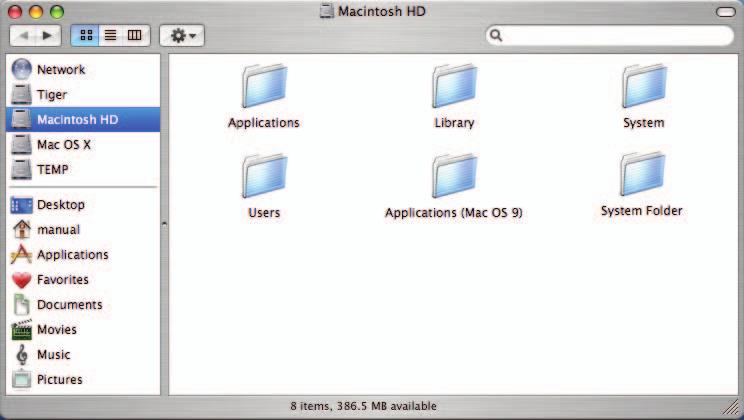Minimize the window with the yellow button

(x=36, y=11)
